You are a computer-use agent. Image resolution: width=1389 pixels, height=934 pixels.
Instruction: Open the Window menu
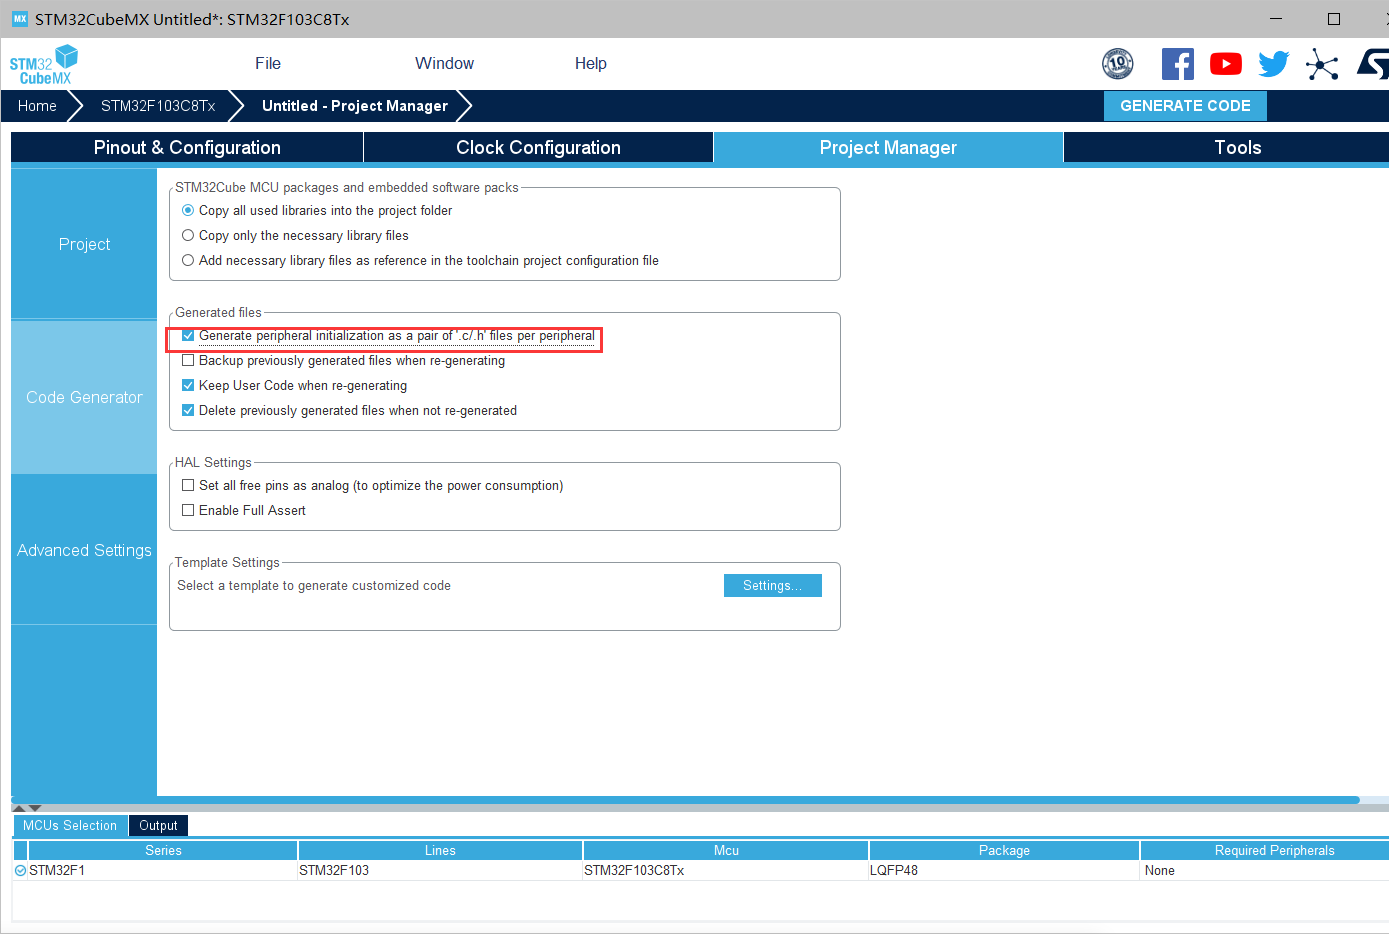[x=444, y=64]
